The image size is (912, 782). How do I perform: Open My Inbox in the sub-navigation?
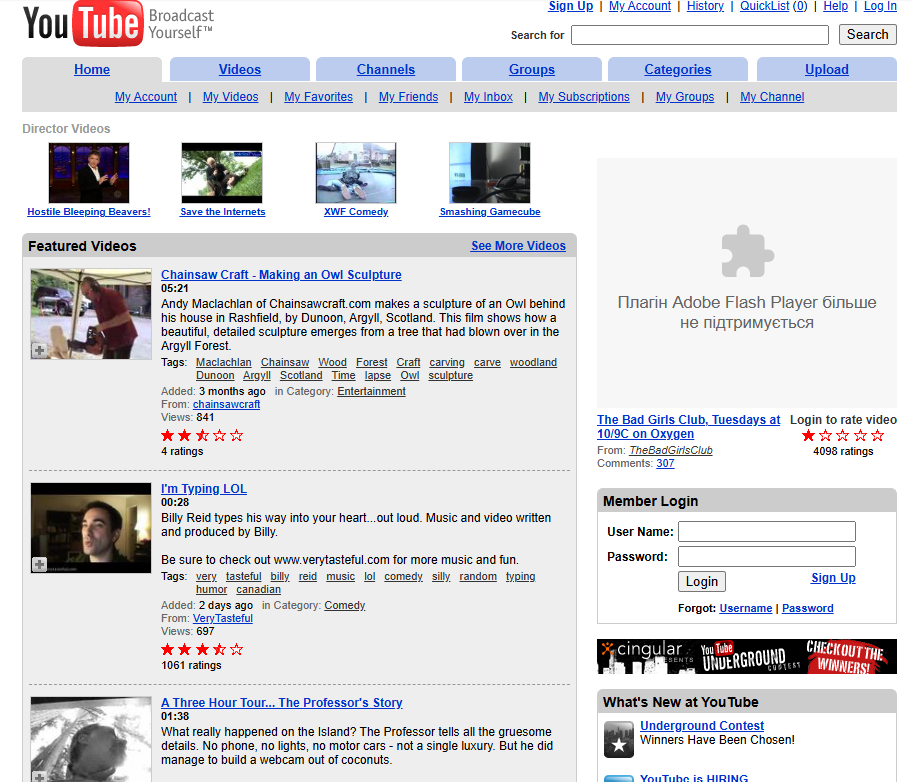(x=488, y=97)
